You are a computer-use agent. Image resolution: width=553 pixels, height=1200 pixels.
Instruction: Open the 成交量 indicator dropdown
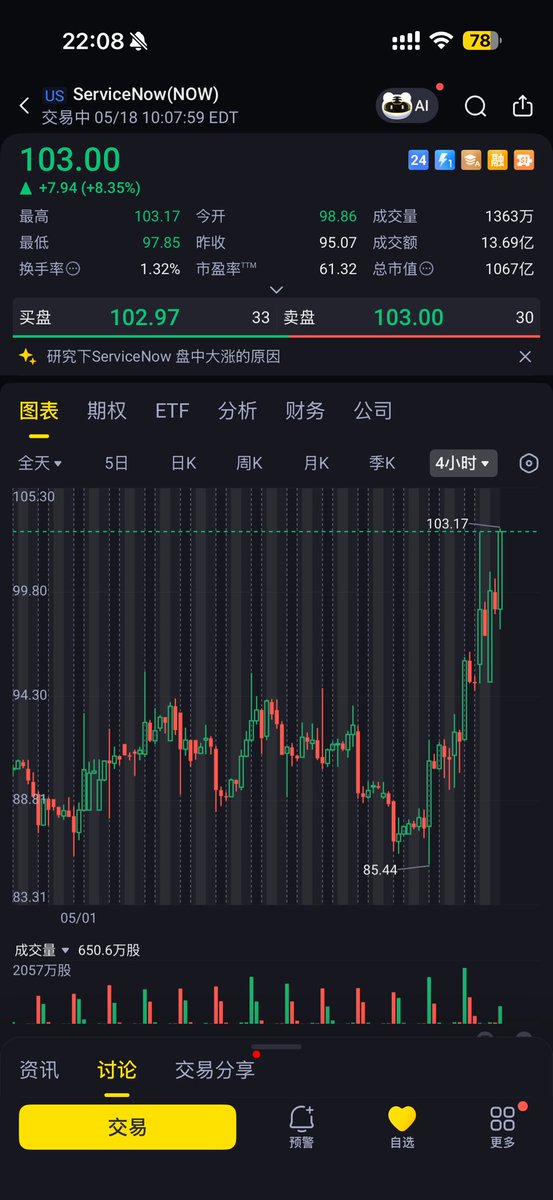click(42, 950)
